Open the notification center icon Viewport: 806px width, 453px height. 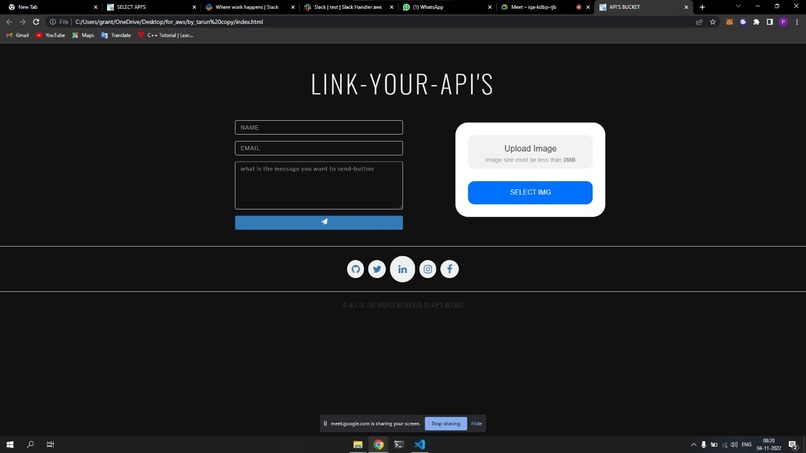coord(793,445)
